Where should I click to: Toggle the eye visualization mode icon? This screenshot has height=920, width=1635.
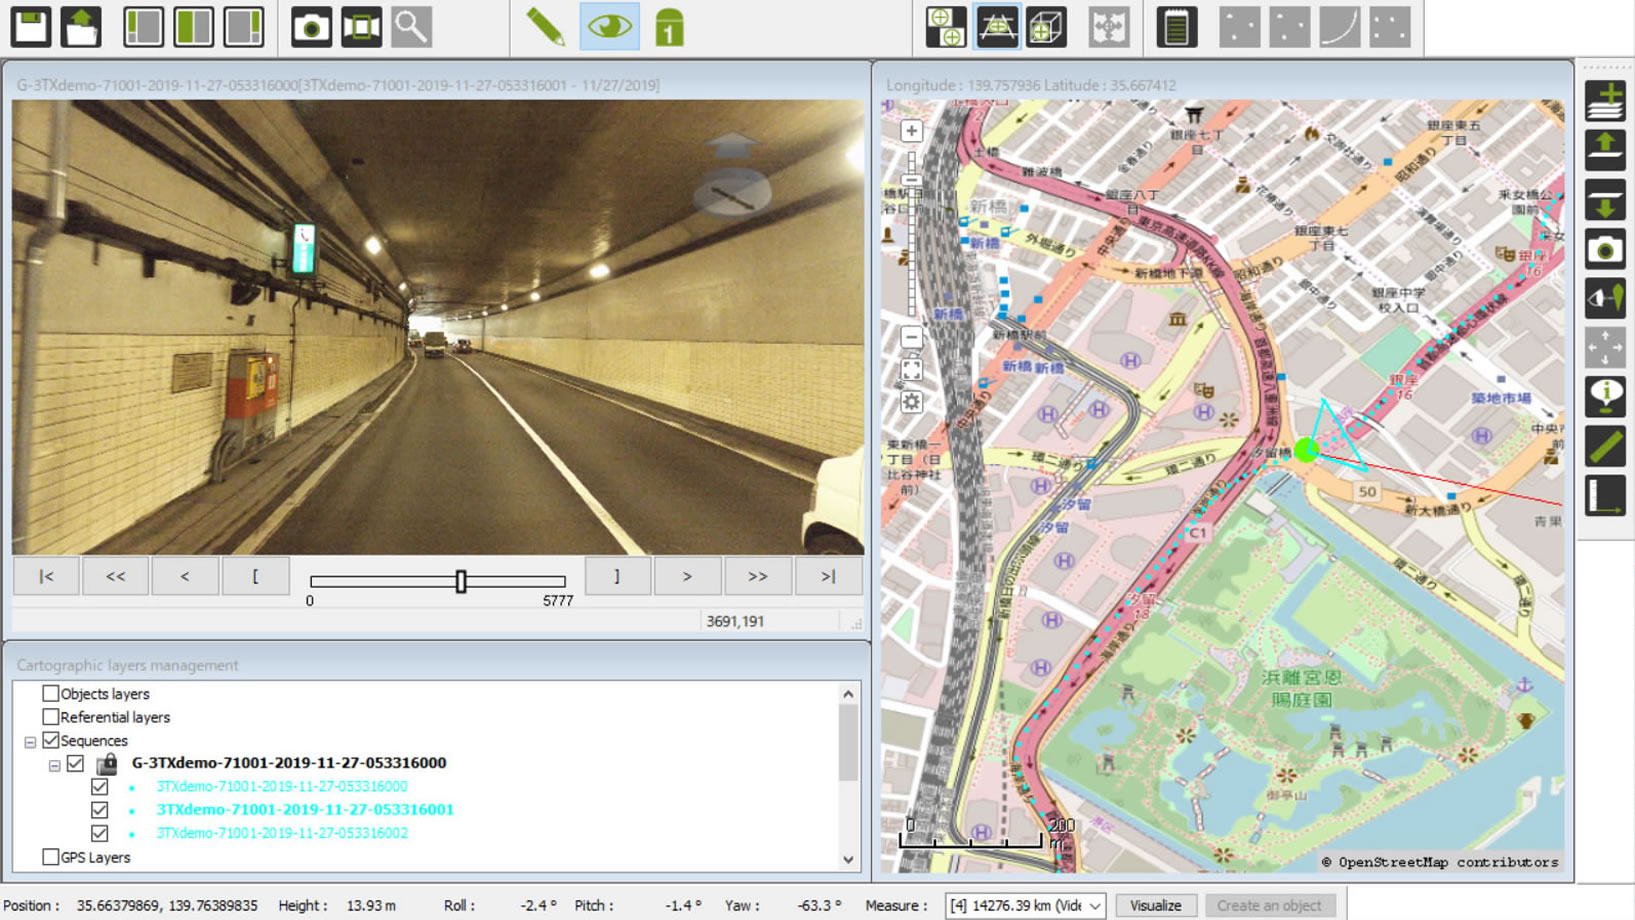(609, 27)
